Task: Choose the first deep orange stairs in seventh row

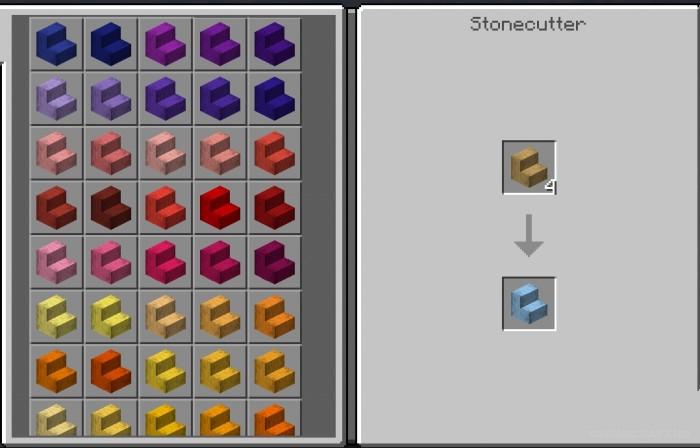Action: [x=56, y=371]
